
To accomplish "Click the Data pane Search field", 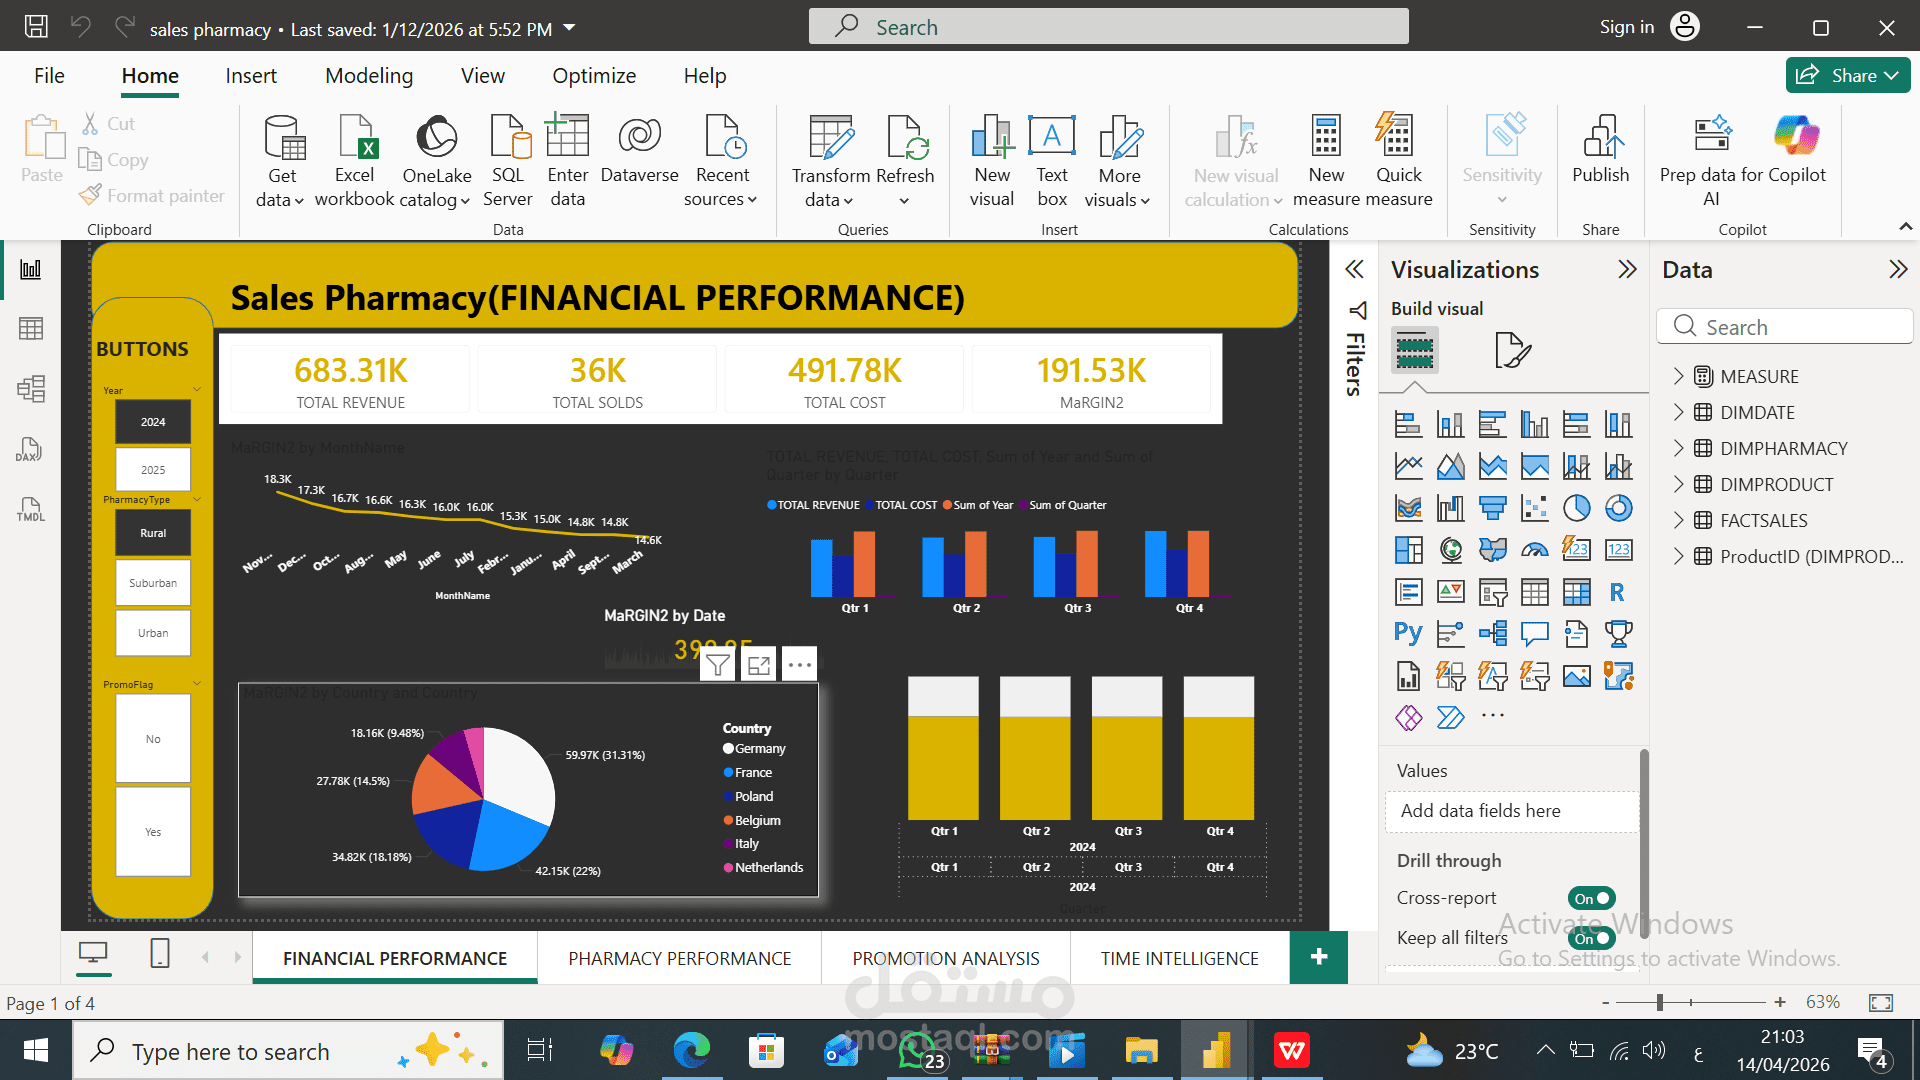I will 1785,327.
